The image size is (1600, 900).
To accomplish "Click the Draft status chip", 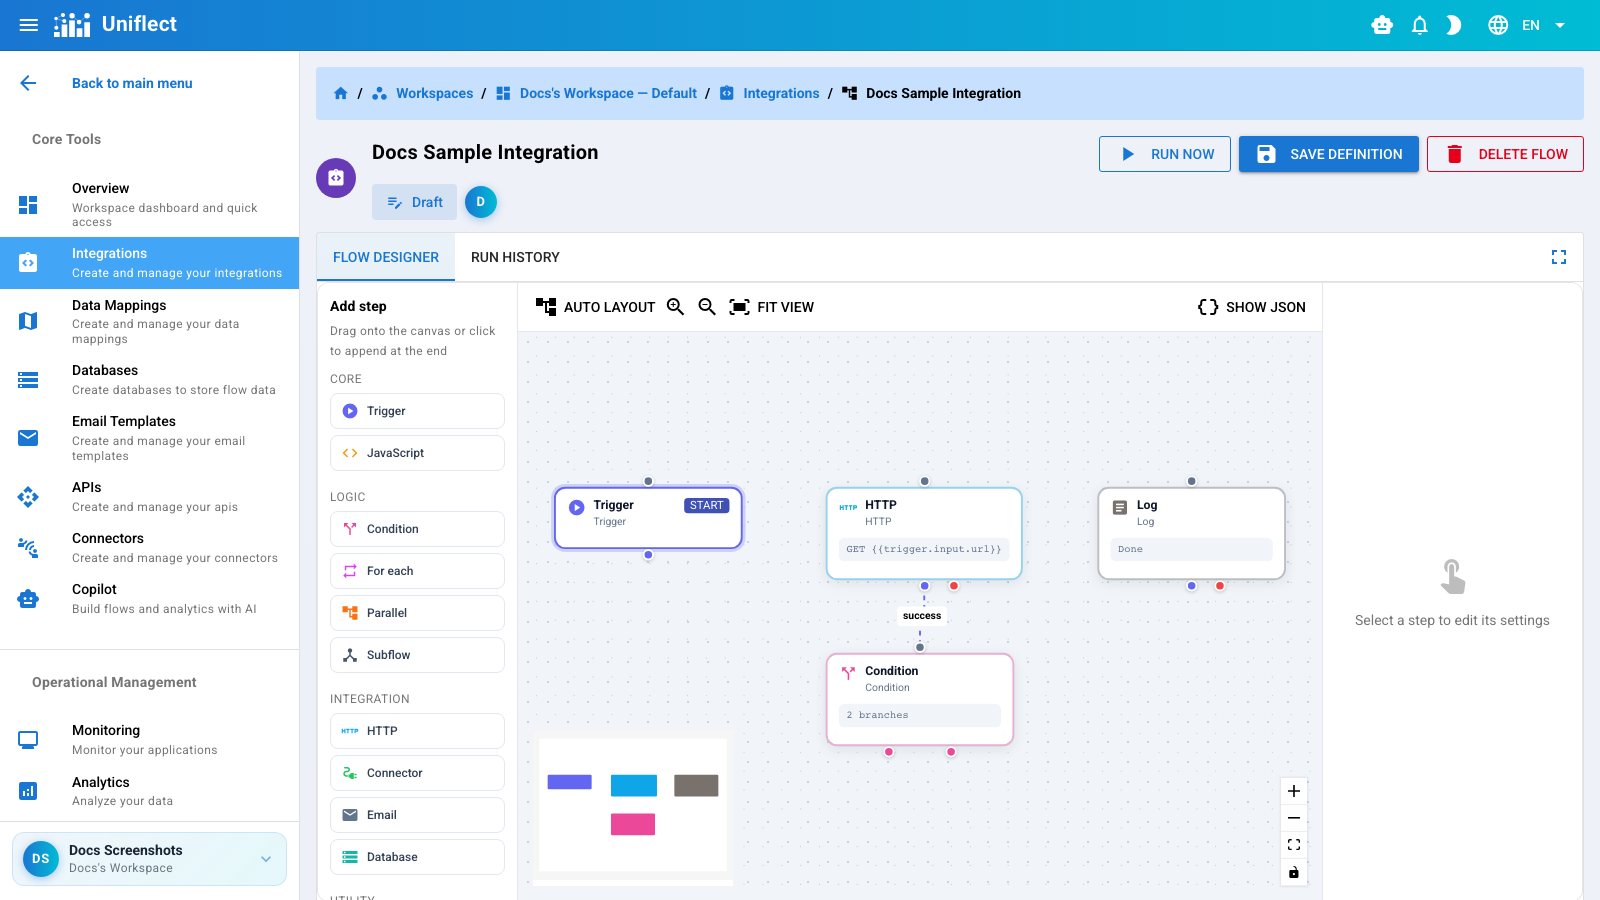I will (414, 202).
